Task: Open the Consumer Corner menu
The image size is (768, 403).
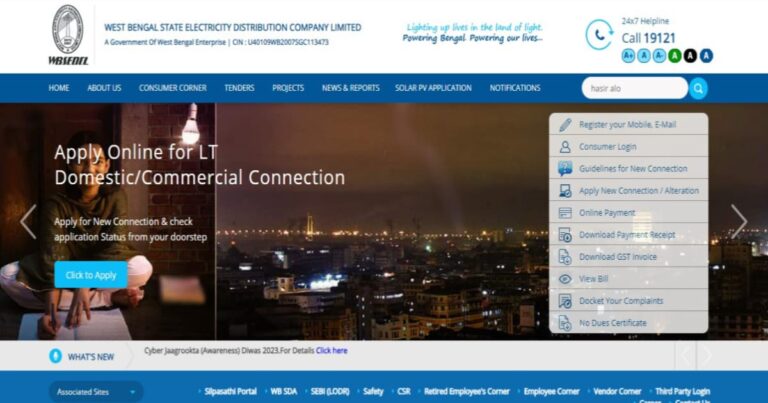Action: 172,88
